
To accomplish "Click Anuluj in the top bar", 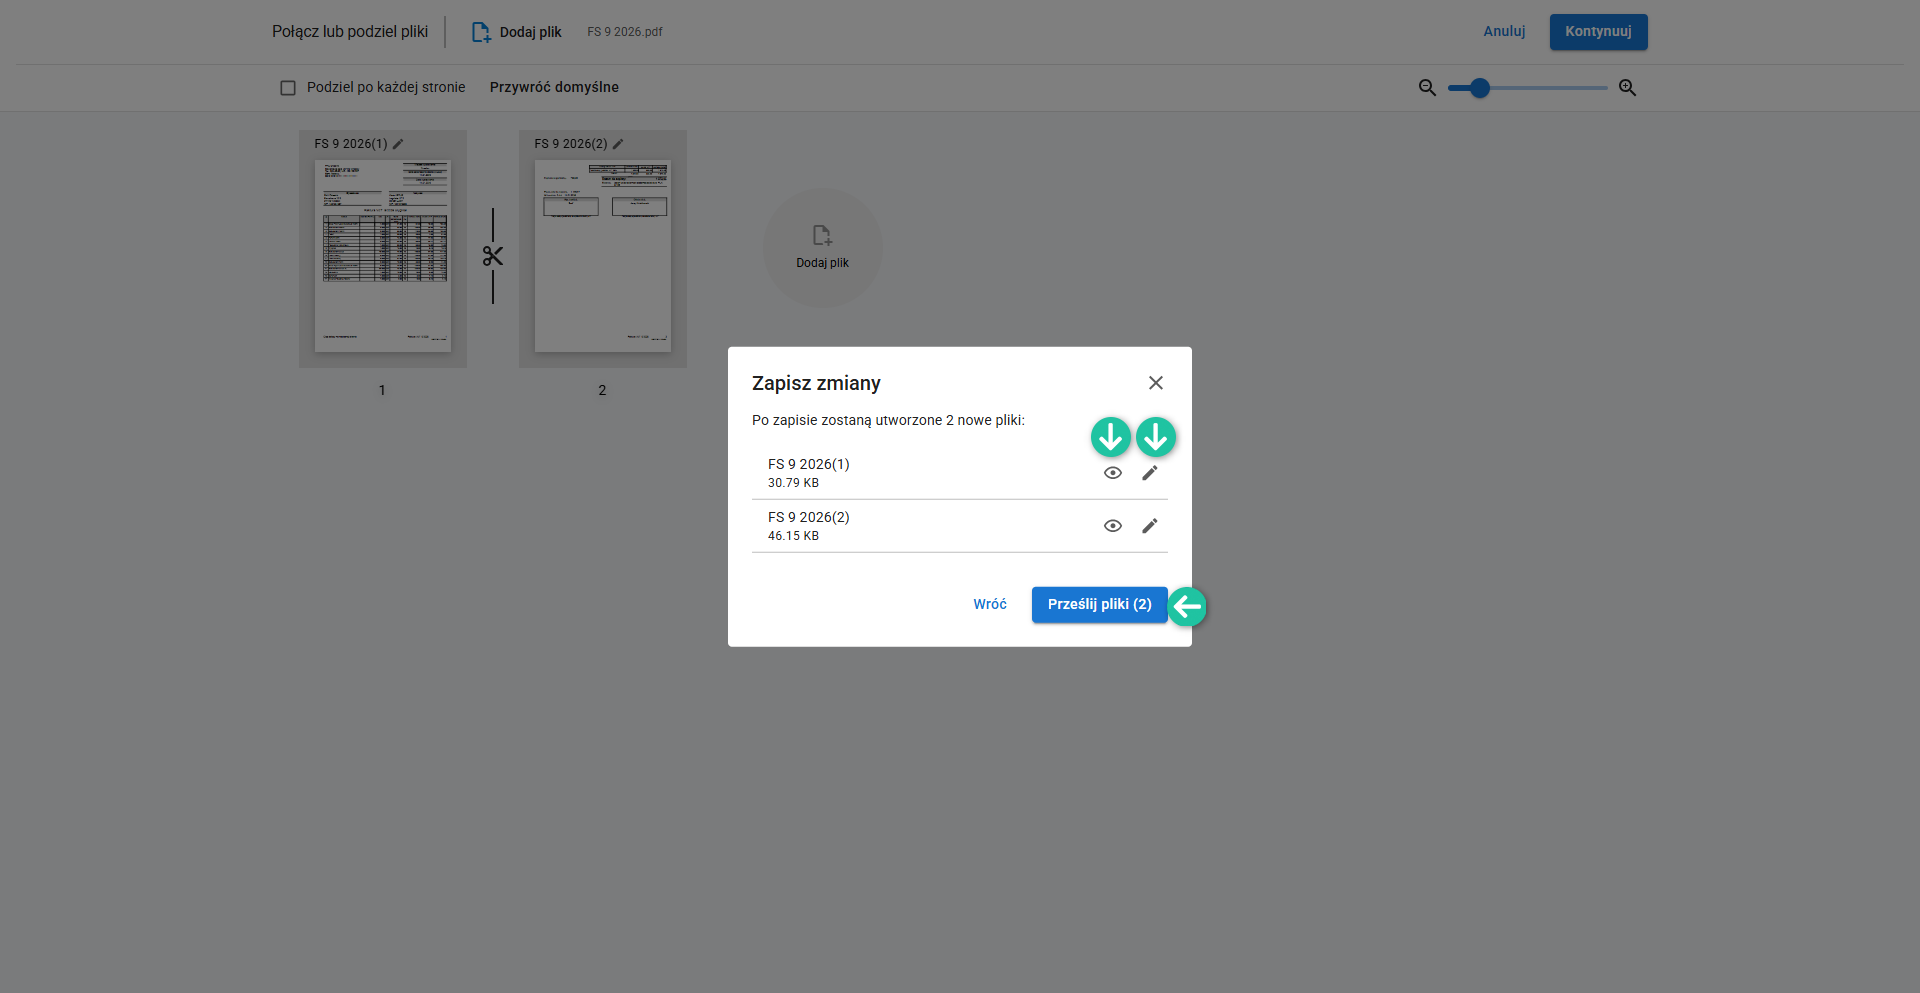I will (1503, 32).
